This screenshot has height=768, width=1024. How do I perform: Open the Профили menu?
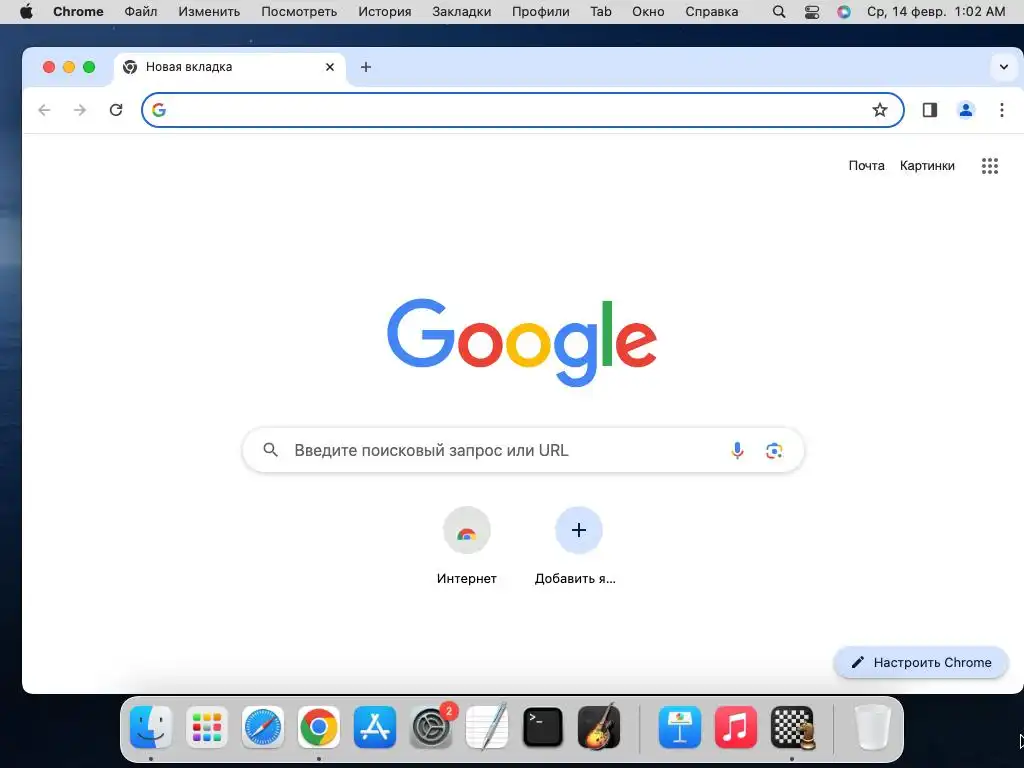click(x=541, y=12)
